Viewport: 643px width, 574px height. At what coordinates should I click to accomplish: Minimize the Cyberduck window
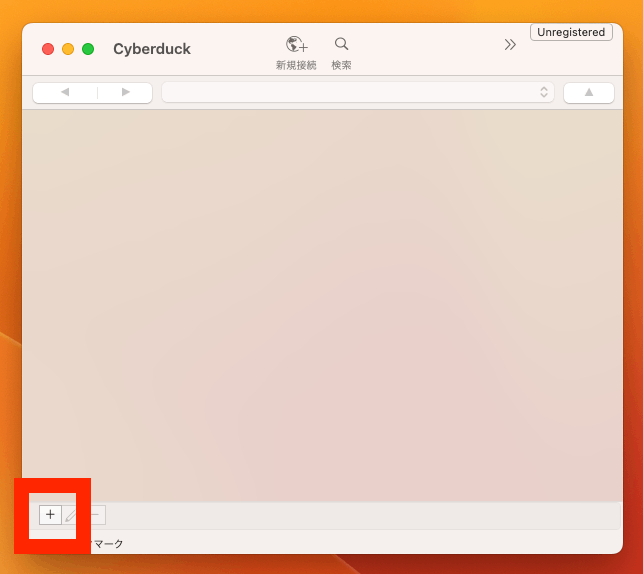(x=68, y=49)
